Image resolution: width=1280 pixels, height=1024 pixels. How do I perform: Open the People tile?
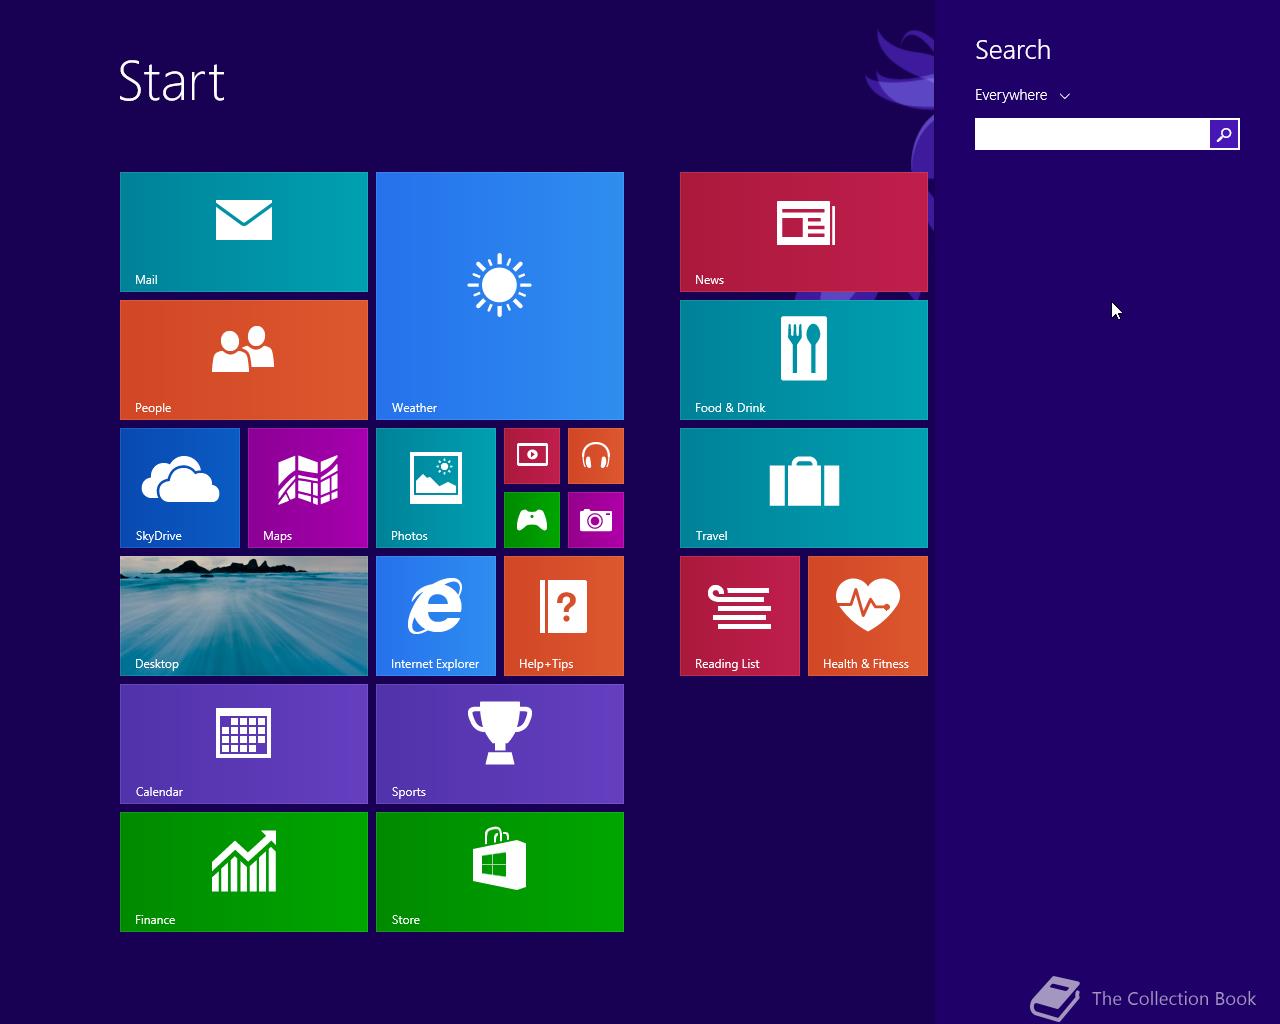point(244,360)
